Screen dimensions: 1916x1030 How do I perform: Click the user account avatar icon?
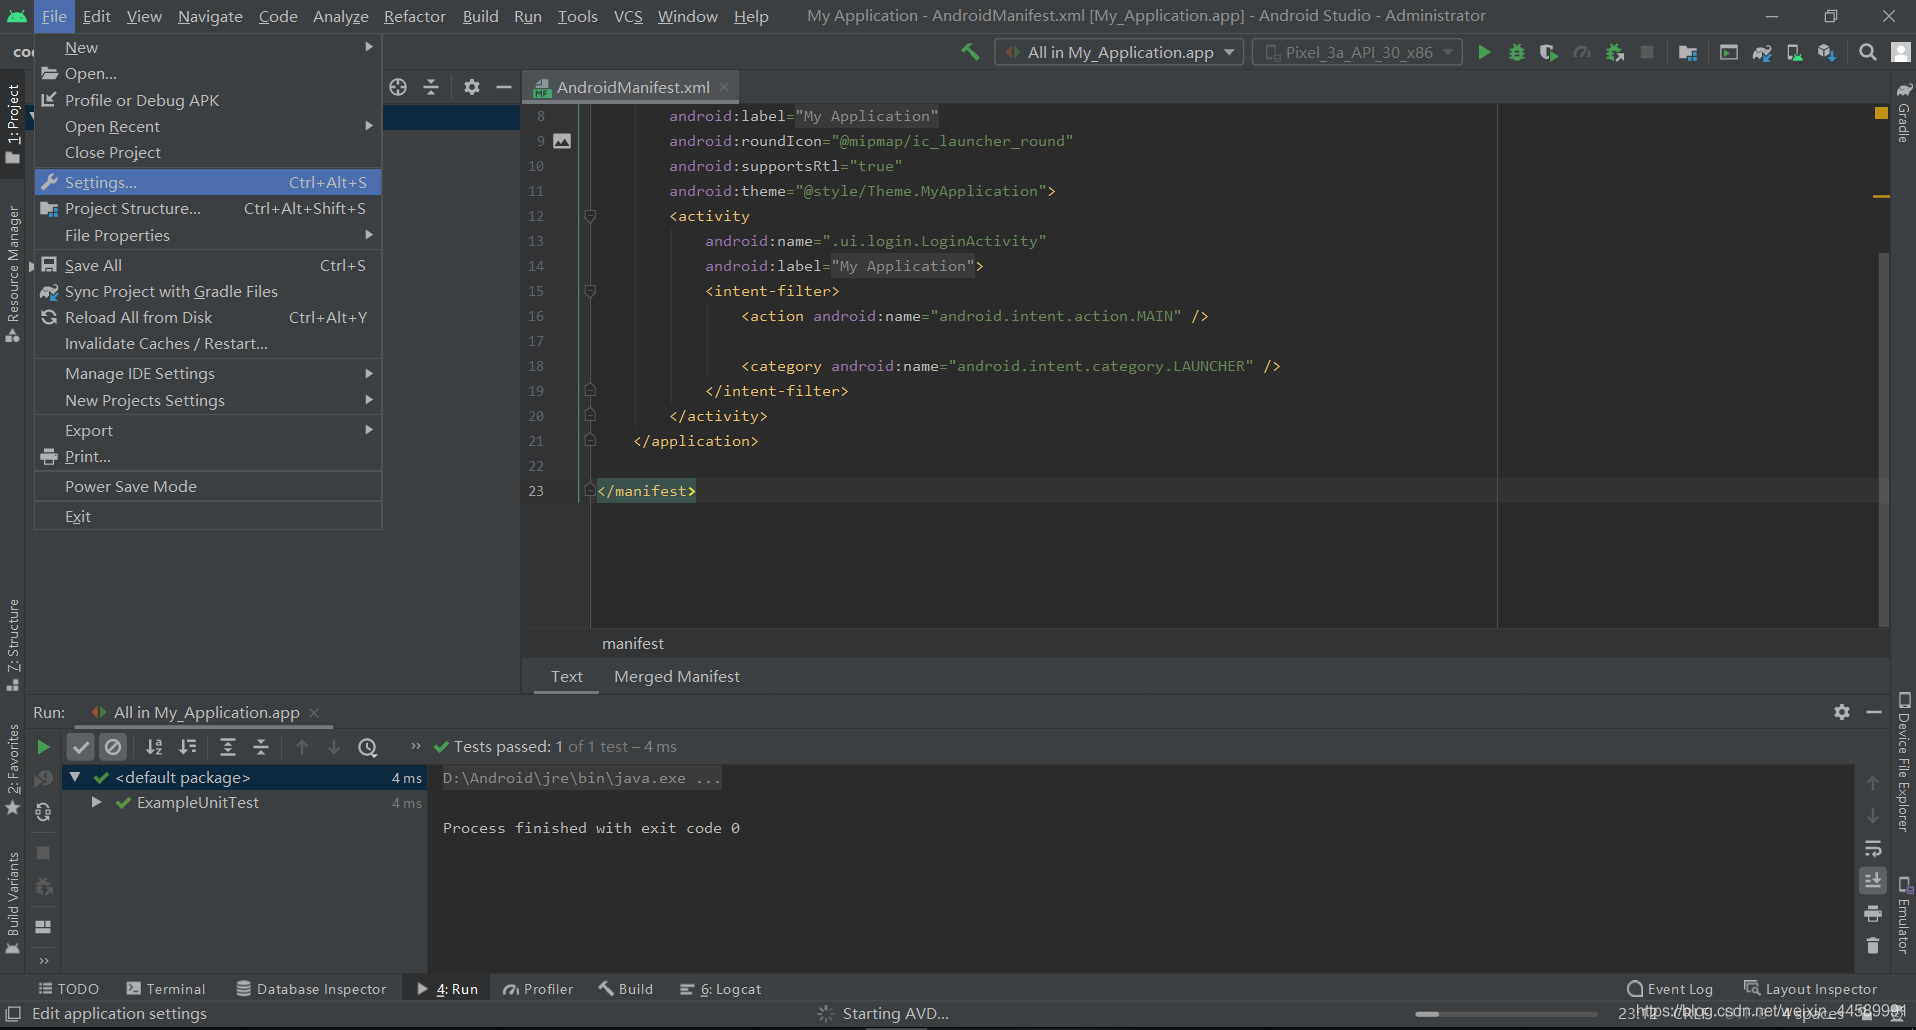1901,52
